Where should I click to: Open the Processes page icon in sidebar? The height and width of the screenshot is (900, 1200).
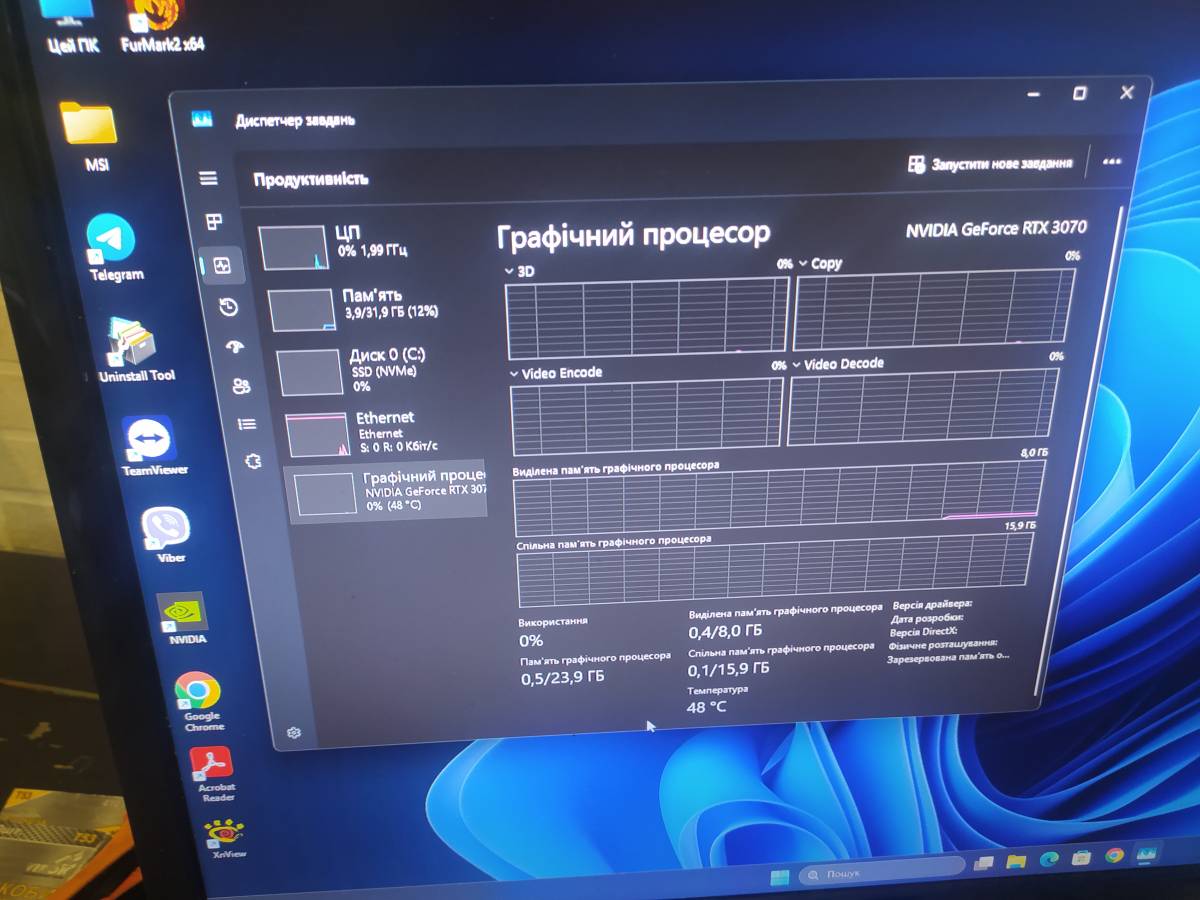(x=213, y=222)
